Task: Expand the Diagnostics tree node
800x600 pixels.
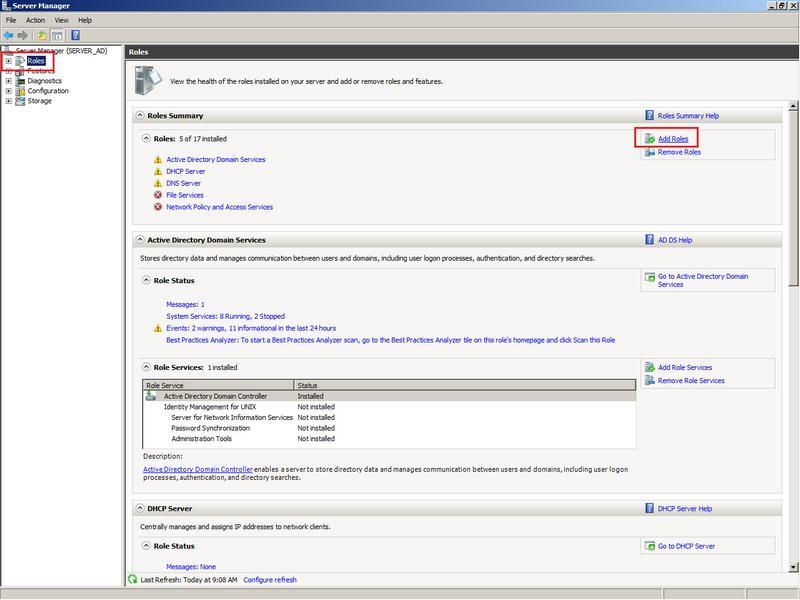Action: click(8, 81)
